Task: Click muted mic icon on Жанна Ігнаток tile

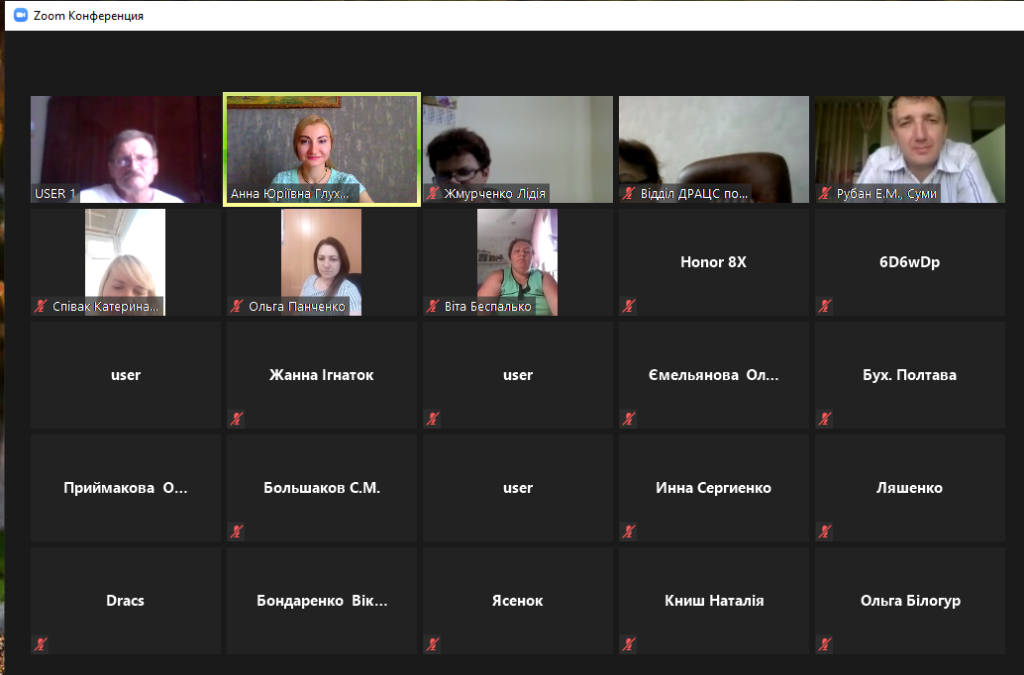Action: [236, 419]
